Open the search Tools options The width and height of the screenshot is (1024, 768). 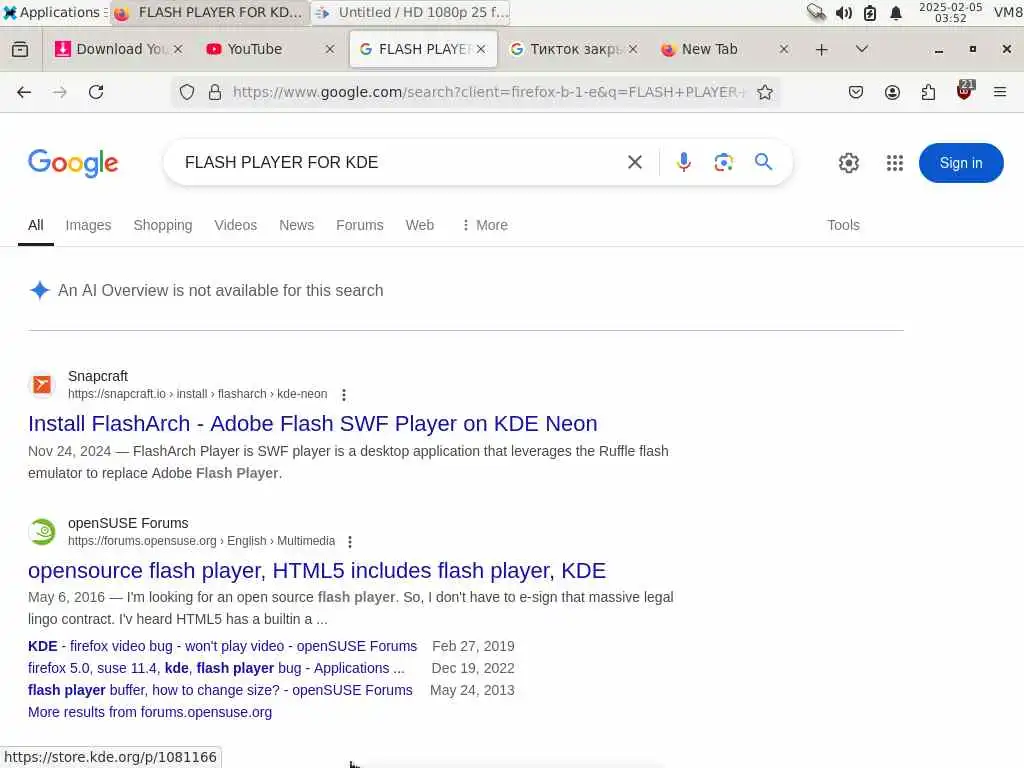[x=843, y=225]
